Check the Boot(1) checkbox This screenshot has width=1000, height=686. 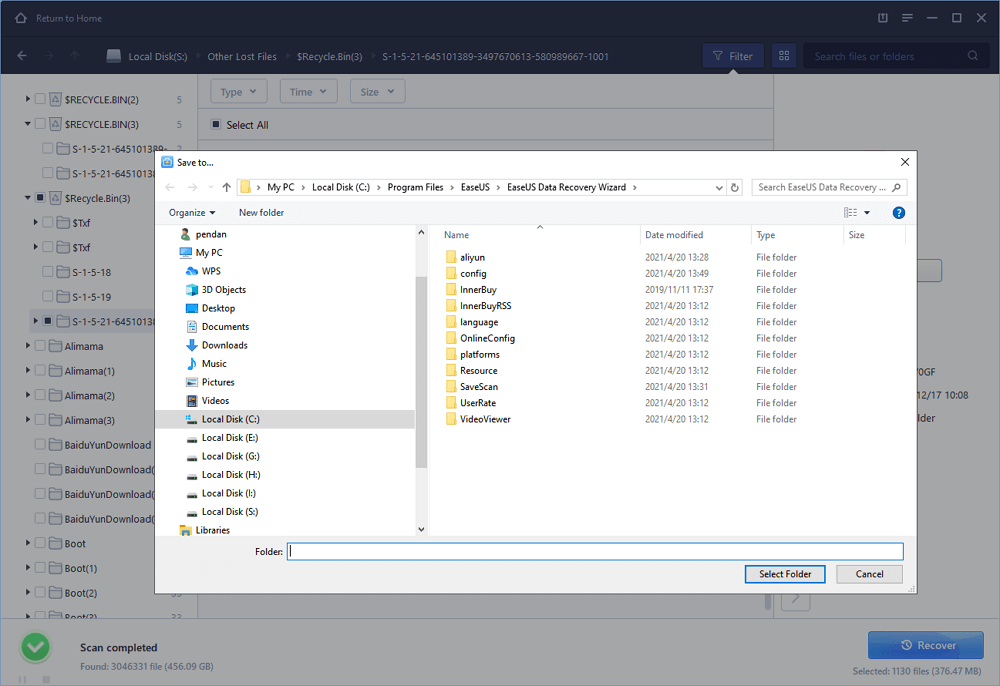[40, 568]
